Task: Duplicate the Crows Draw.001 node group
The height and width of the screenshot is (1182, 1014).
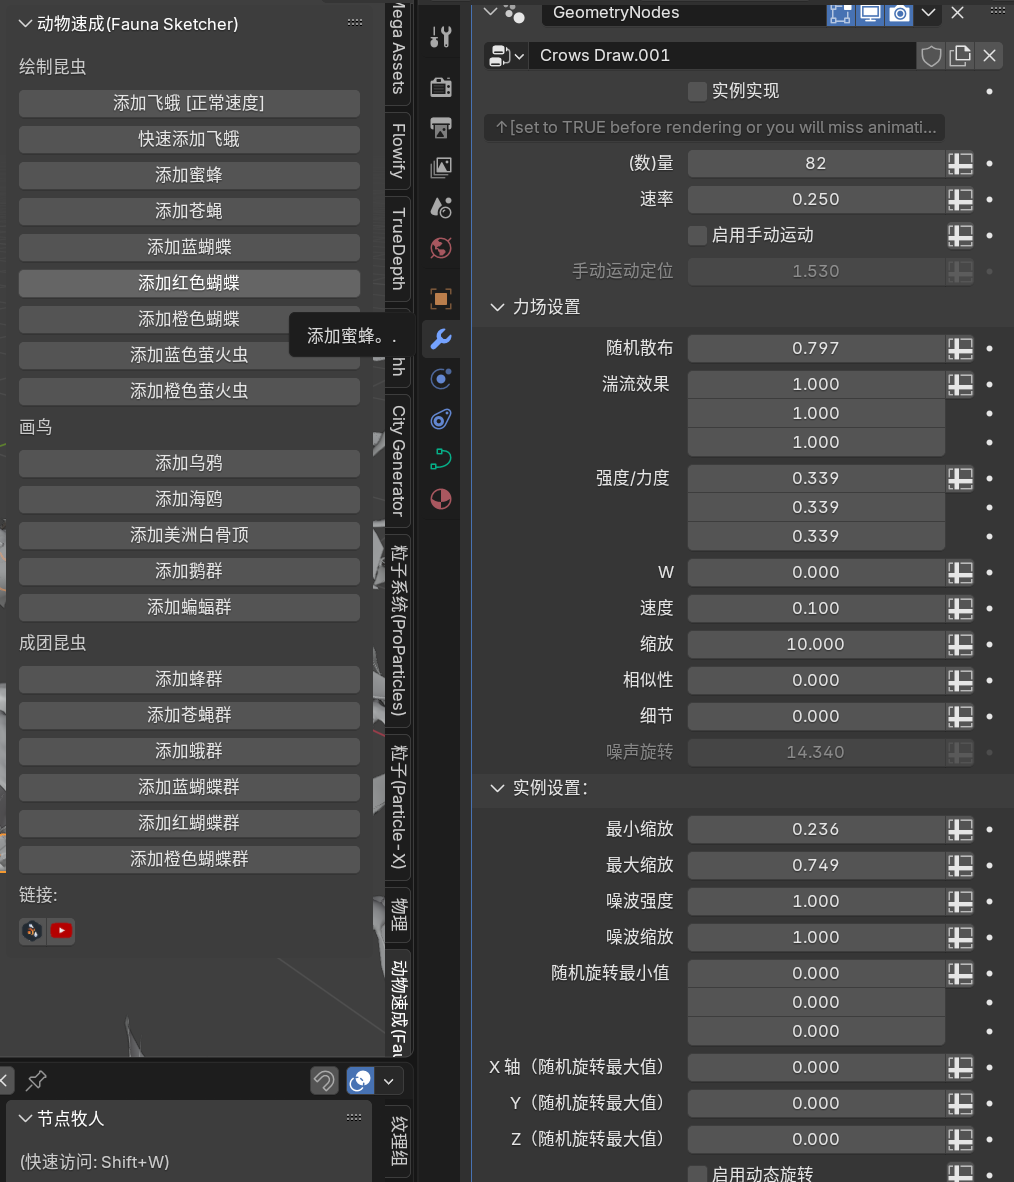Action: (960, 56)
